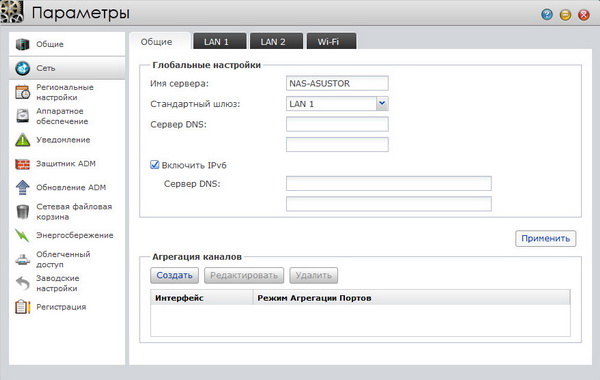The width and height of the screenshot is (600, 380).
Task: Click the Применить button
Action: [546, 238]
